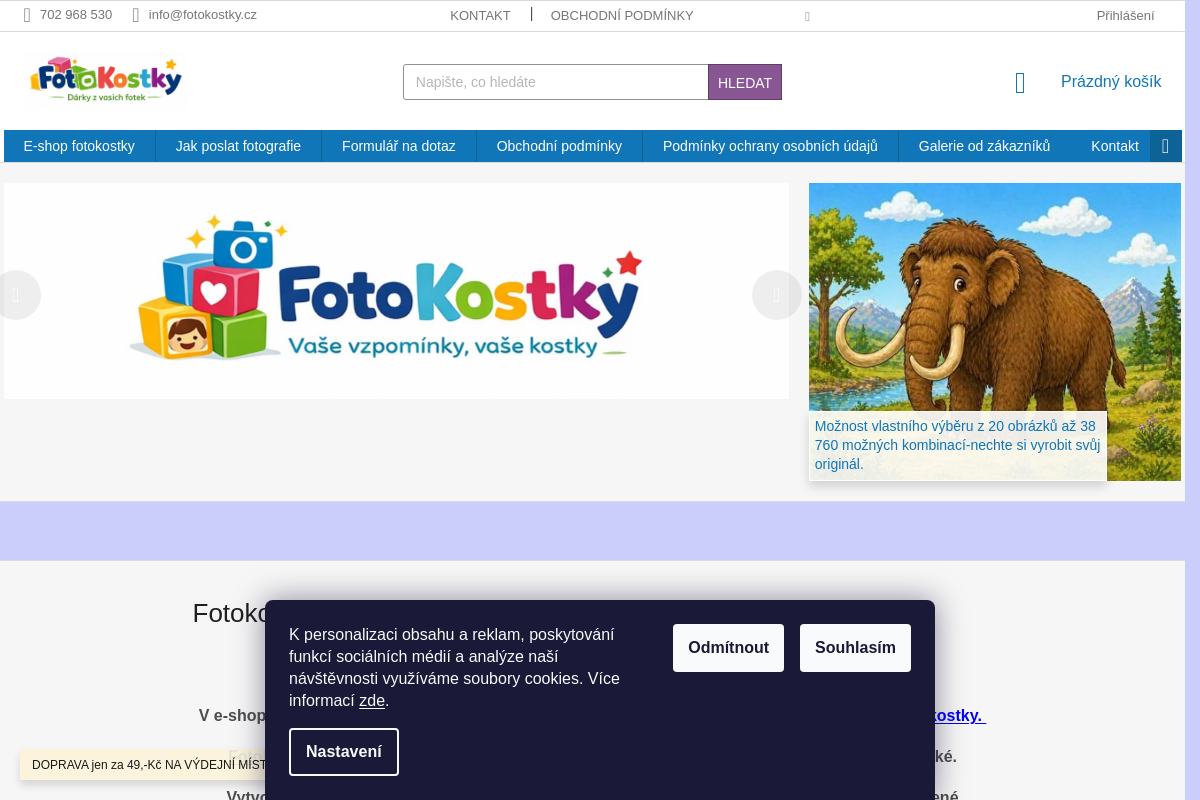
Task: Focus the search field 'Napište, co hledáte'
Action: click(556, 82)
